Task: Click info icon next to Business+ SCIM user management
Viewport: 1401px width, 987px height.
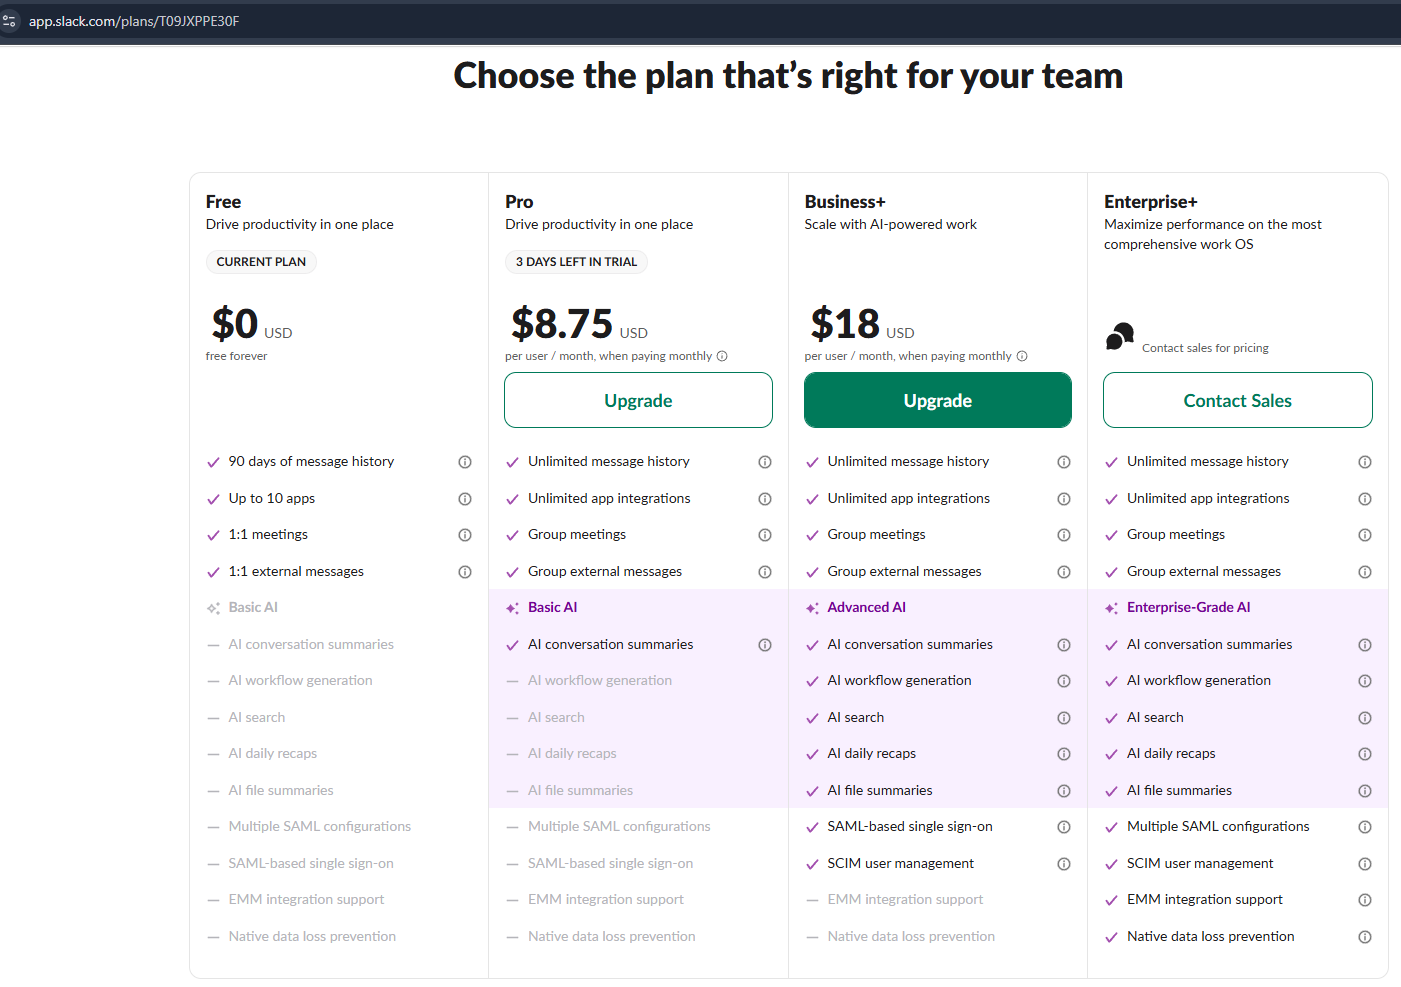Action: click(x=1064, y=864)
